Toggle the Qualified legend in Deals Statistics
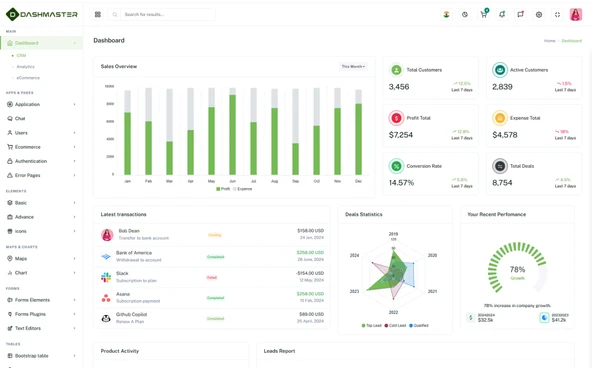Viewport: 592px width, 368px height. click(x=419, y=325)
